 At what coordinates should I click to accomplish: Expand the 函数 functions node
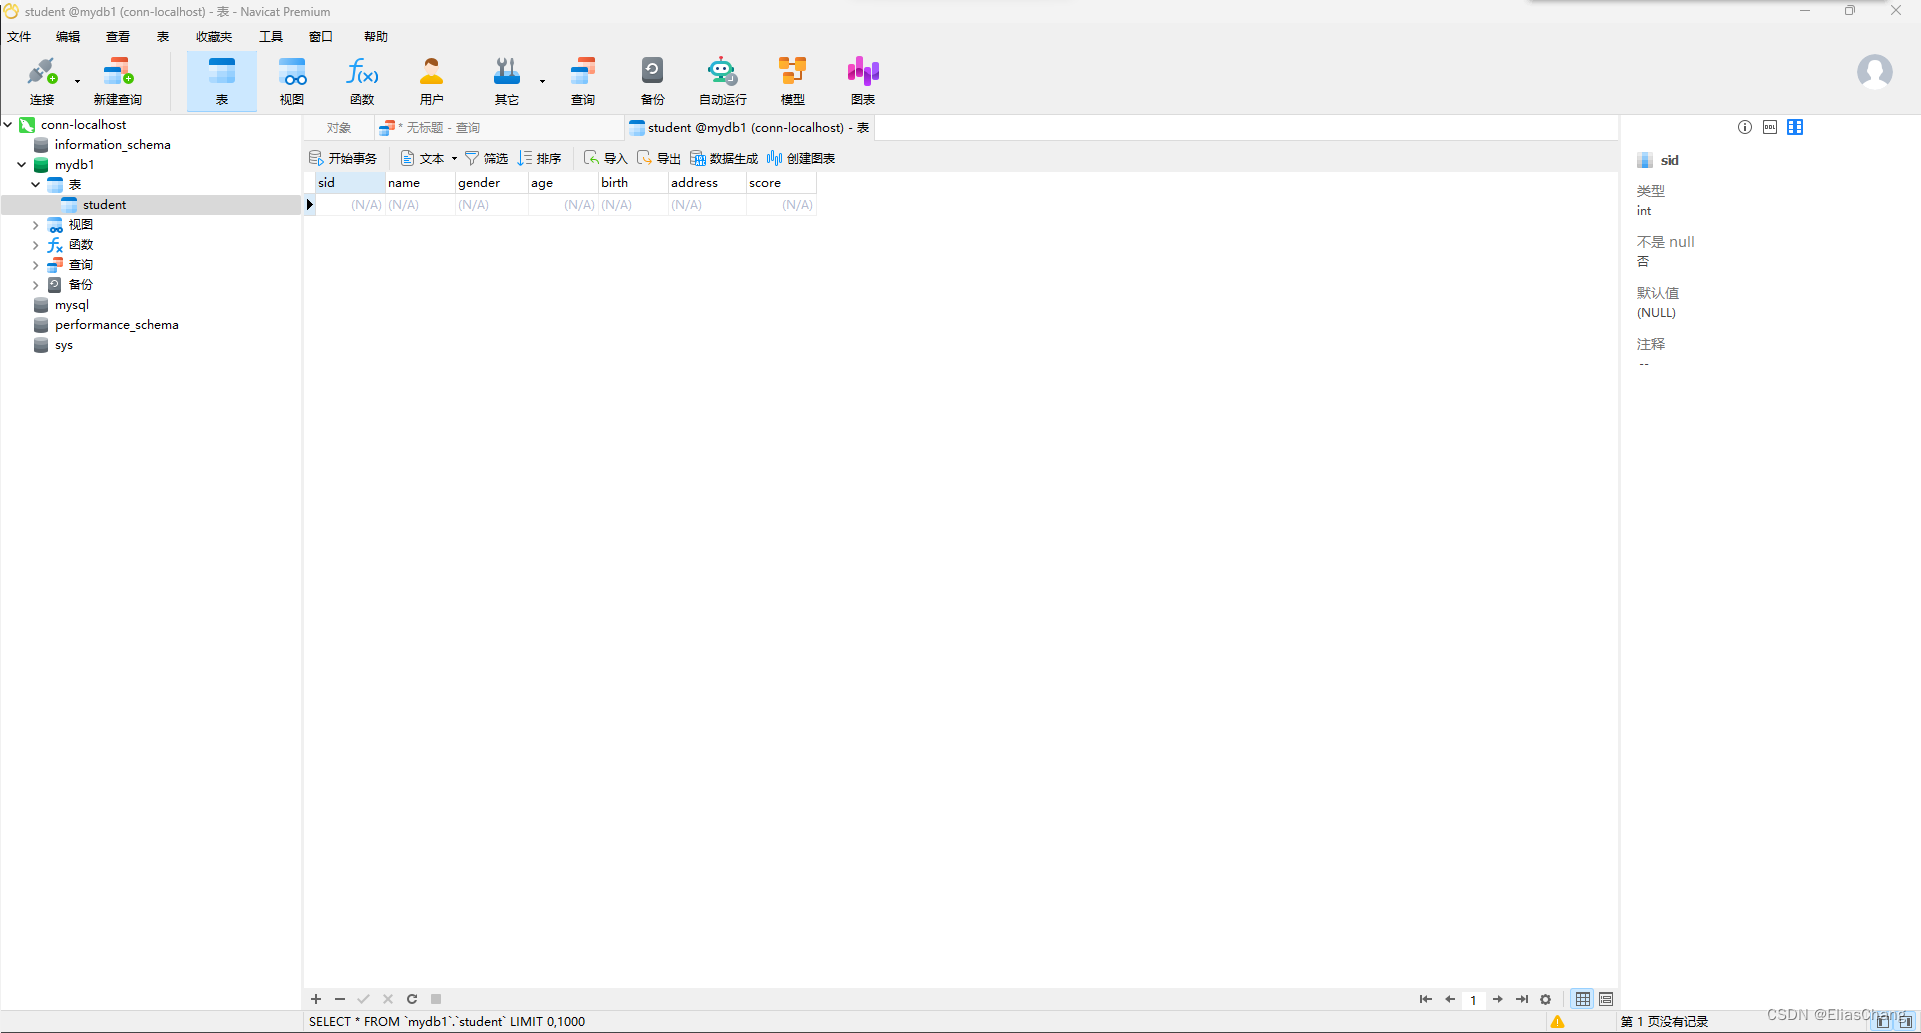click(x=36, y=245)
